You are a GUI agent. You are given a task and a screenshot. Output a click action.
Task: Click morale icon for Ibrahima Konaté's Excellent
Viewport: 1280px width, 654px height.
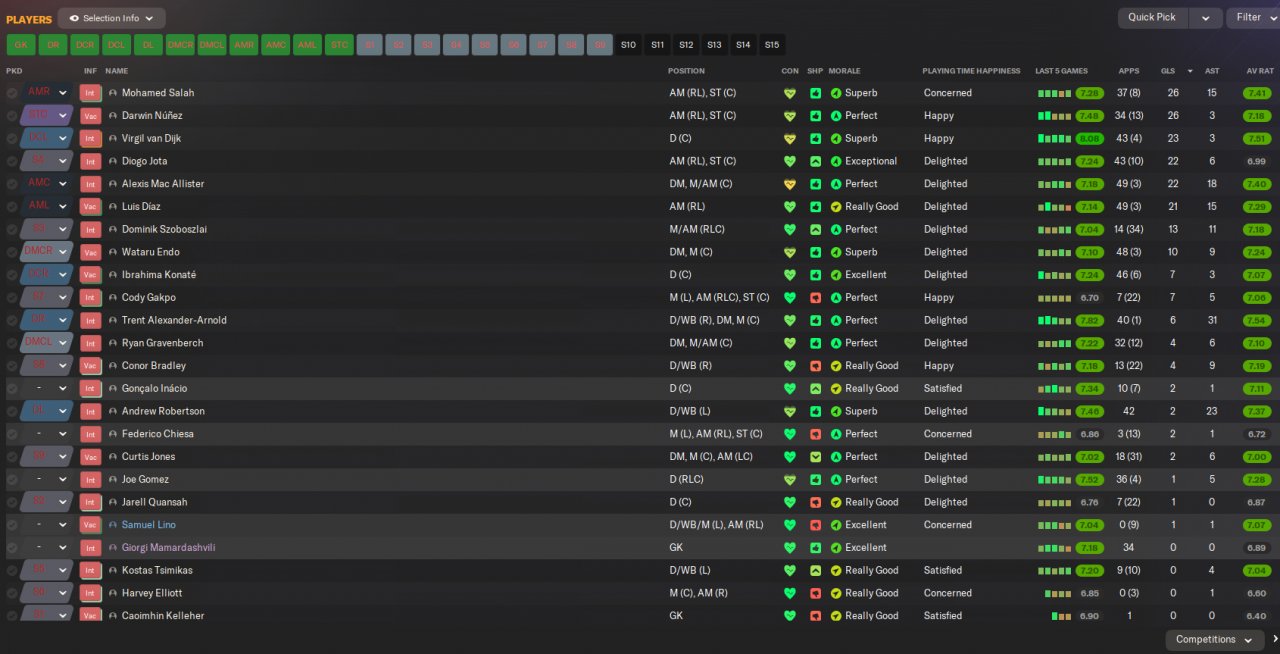coord(836,275)
